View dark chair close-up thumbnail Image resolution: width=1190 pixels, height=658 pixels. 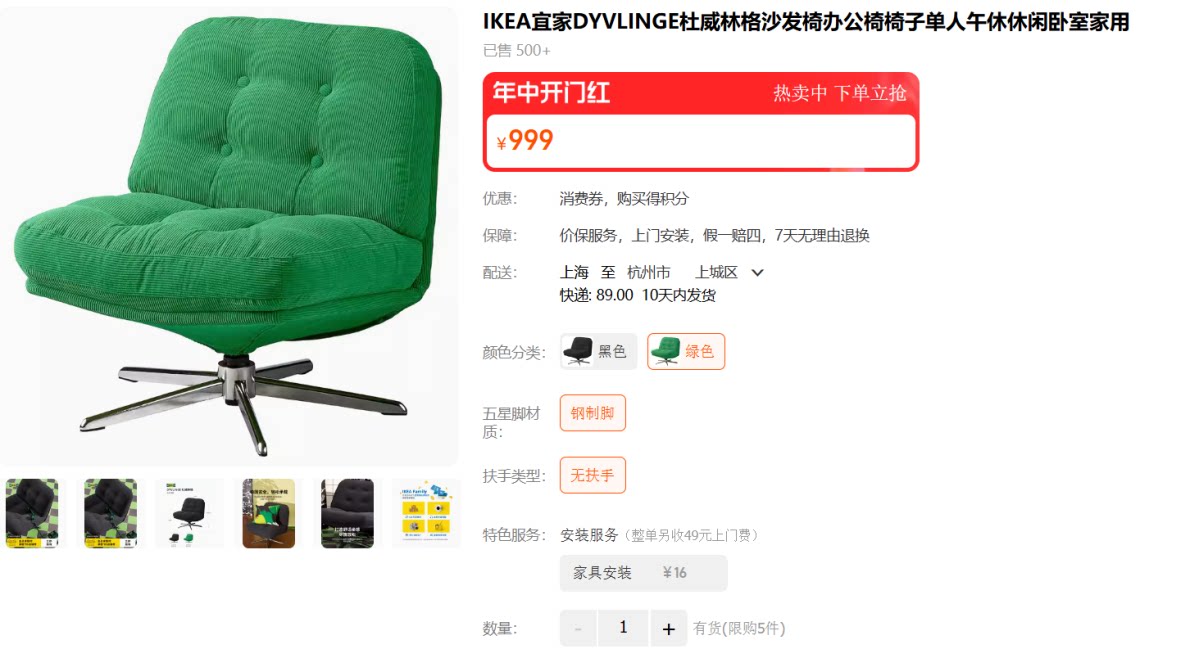[348, 513]
